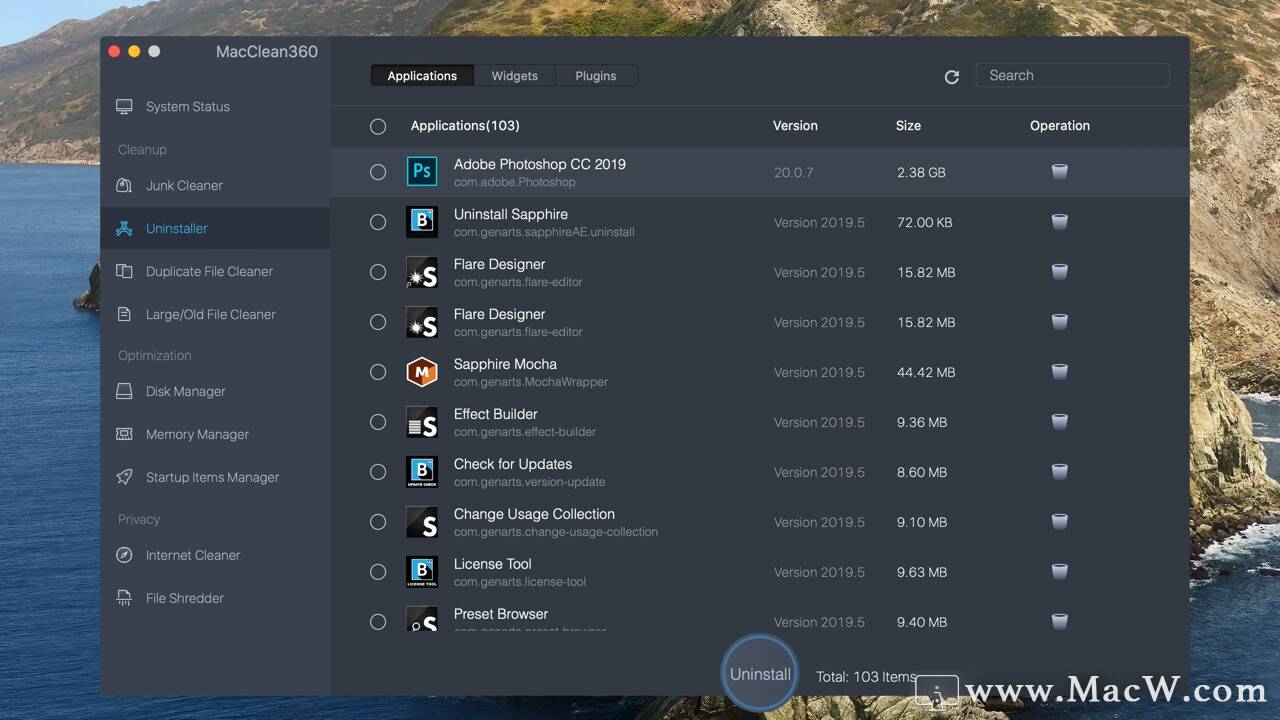1280x720 pixels.
Task: Select the Check for Updates checkbox
Action: (x=378, y=472)
